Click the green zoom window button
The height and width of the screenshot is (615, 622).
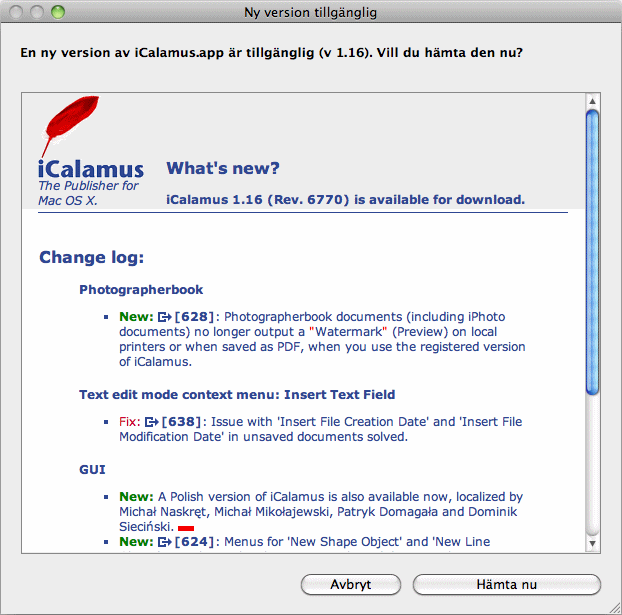pyautogui.click(x=58, y=12)
